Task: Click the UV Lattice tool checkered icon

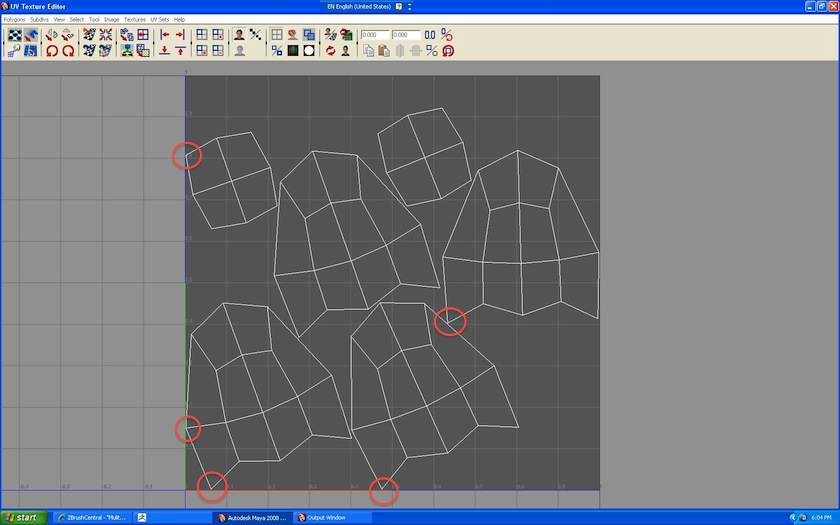Action: [x=14, y=35]
